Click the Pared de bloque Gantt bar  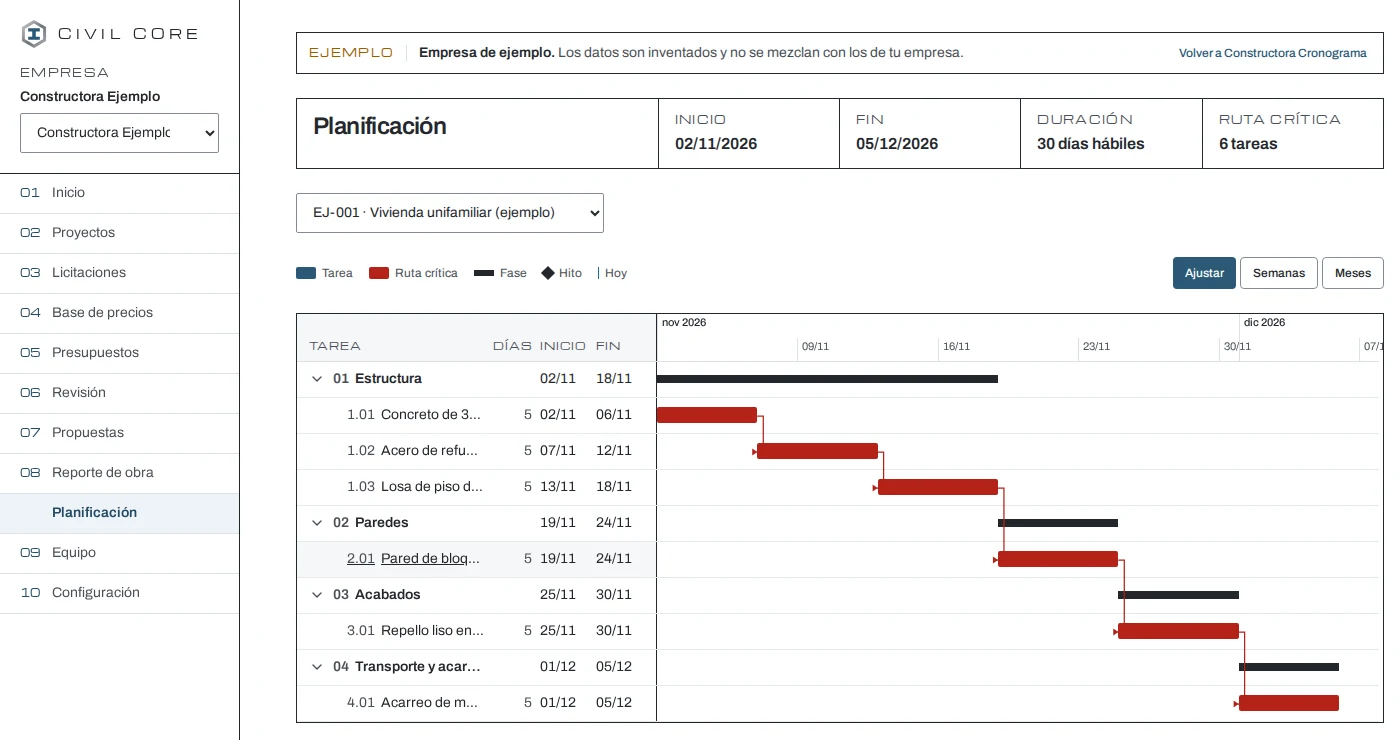click(x=1058, y=559)
